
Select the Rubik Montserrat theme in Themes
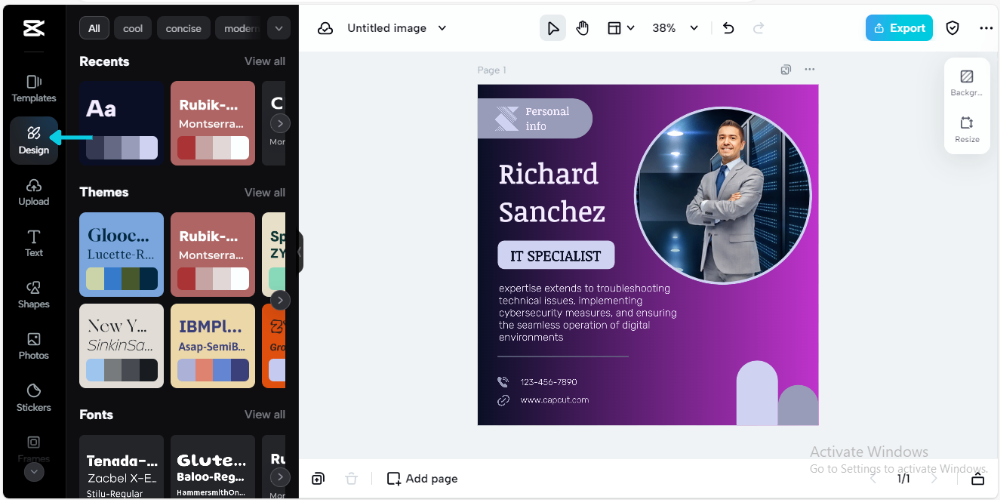212,254
